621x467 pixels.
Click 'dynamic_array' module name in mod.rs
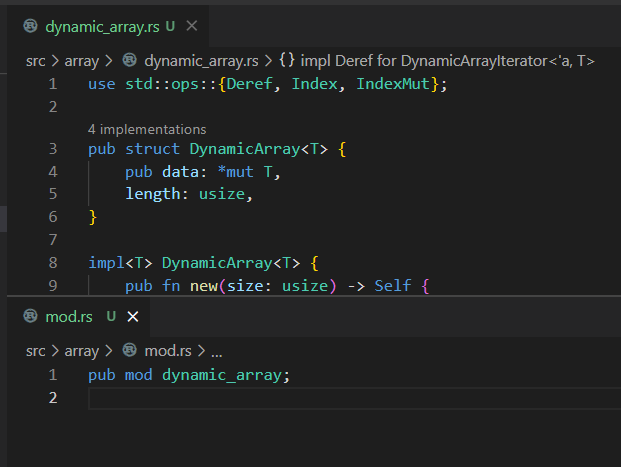pyautogui.click(x=221, y=375)
